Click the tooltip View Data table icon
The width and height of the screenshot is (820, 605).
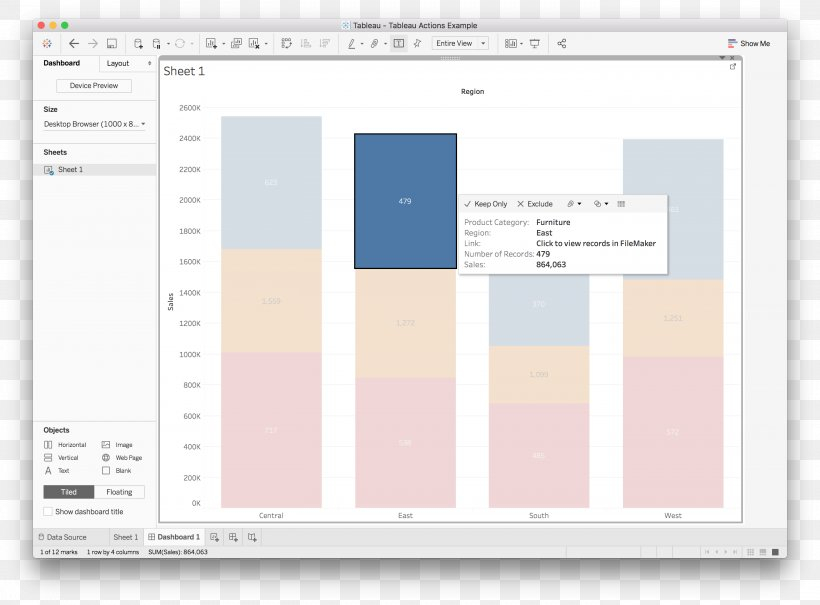click(x=621, y=204)
